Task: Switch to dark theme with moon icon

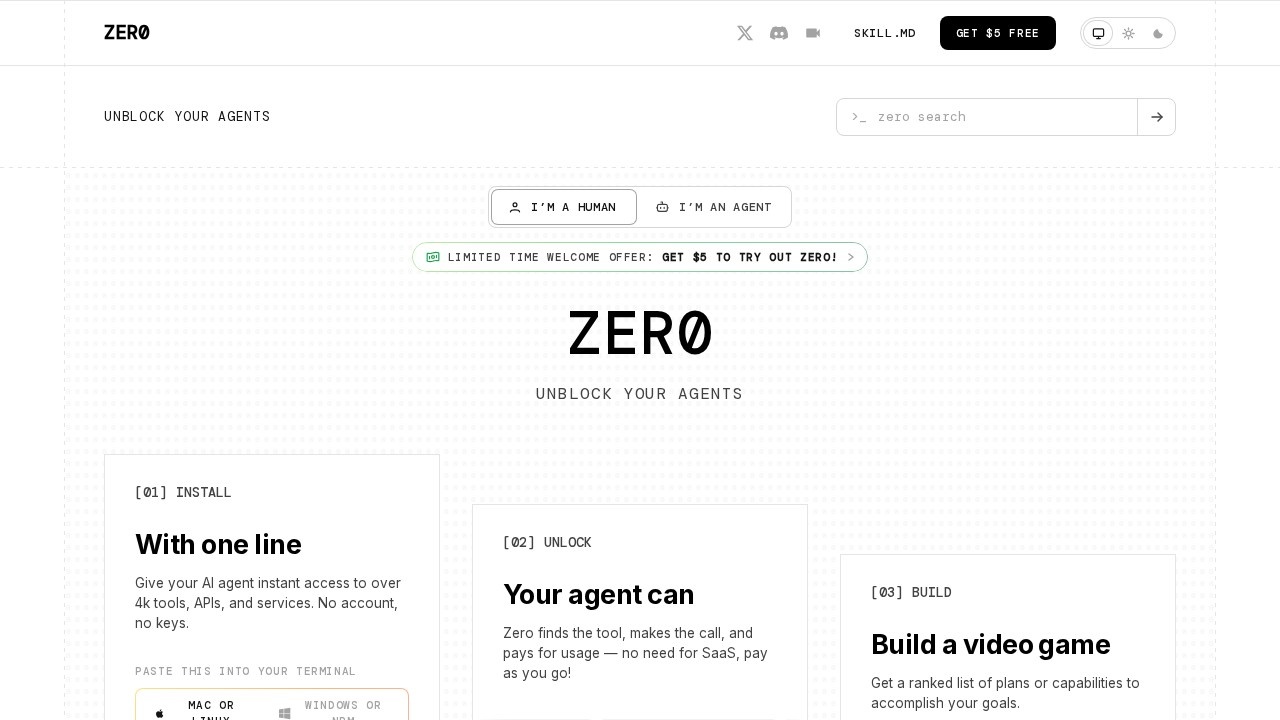Action: click(1158, 33)
